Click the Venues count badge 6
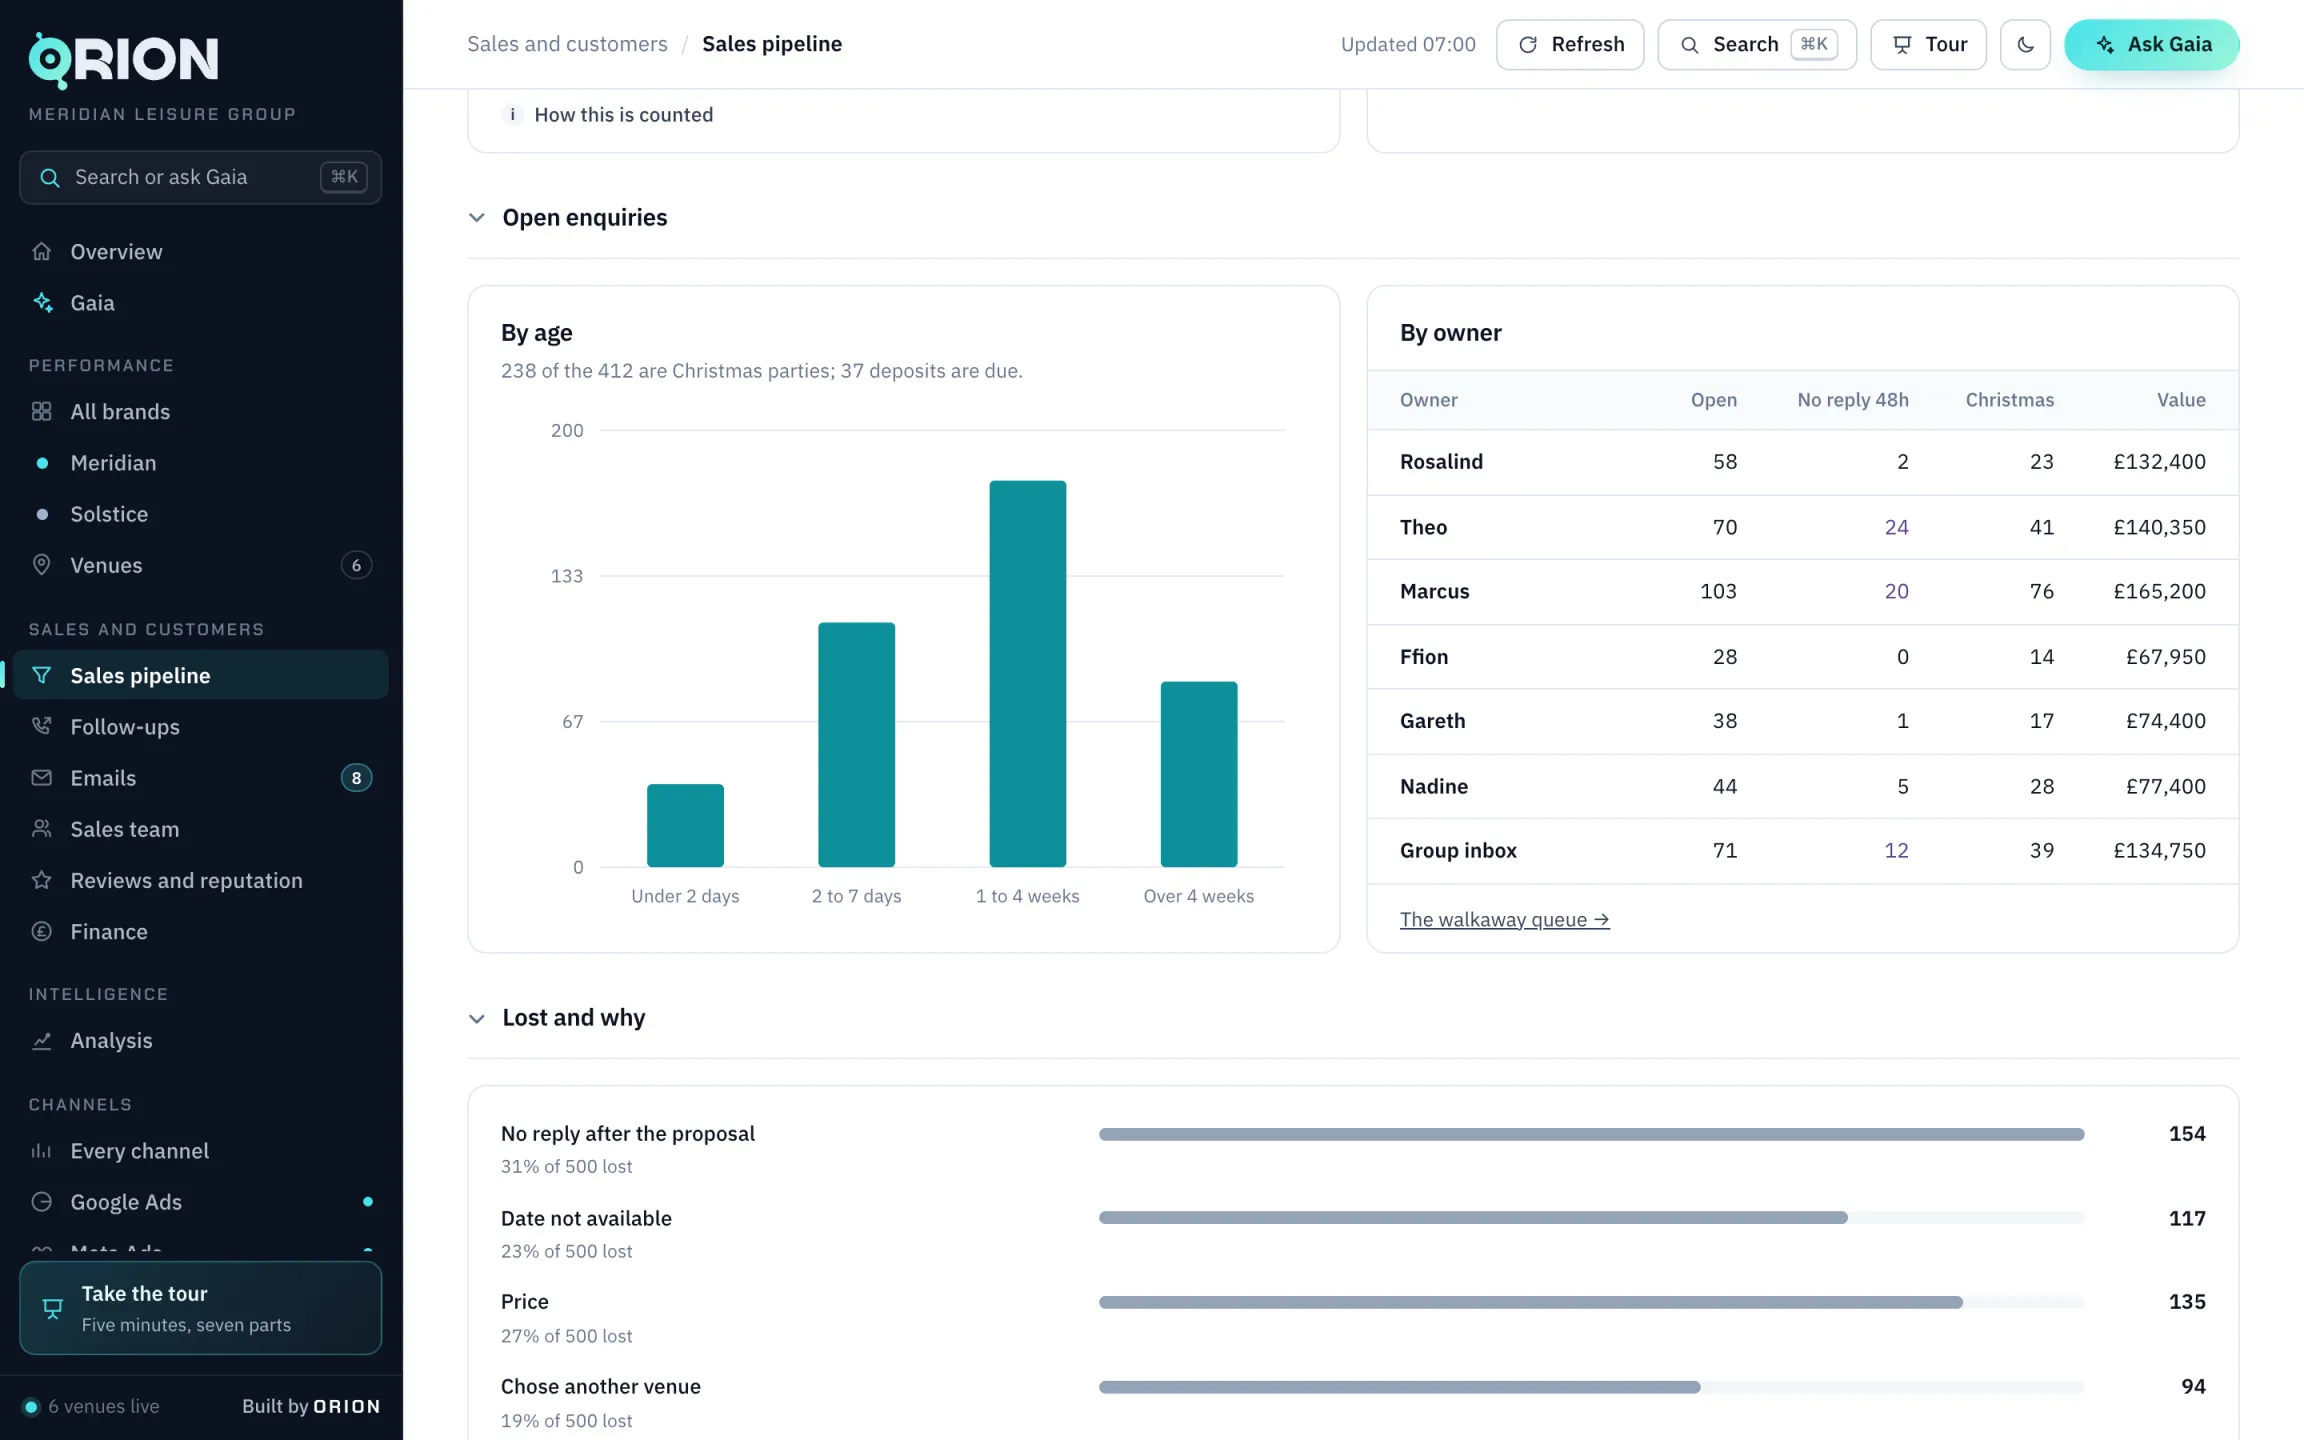The width and height of the screenshot is (2304, 1440). (x=356, y=565)
